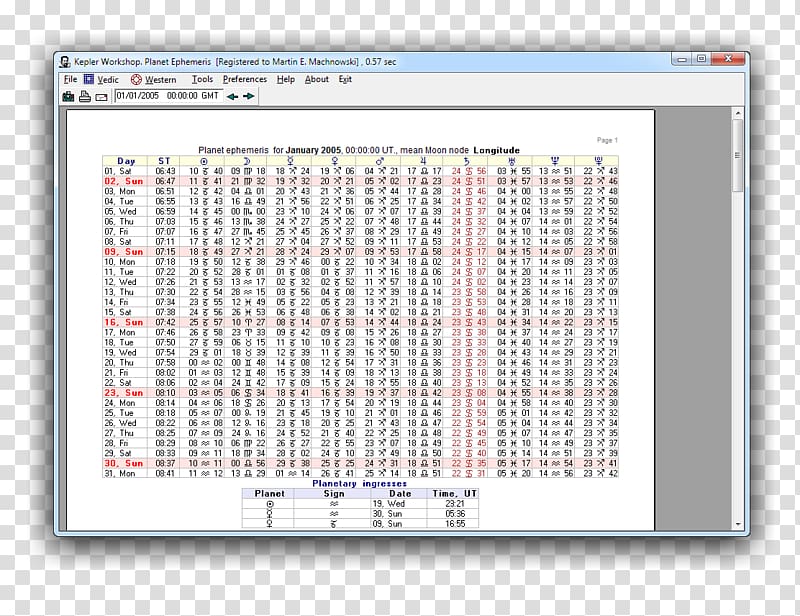Minimize the Kepler Workshop window

[683, 59]
